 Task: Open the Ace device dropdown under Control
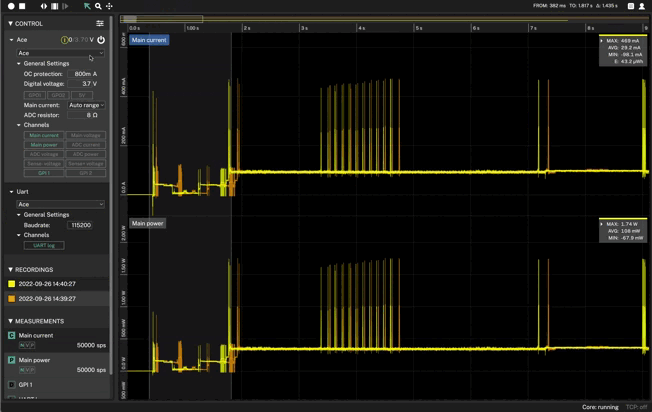[x=60, y=53]
